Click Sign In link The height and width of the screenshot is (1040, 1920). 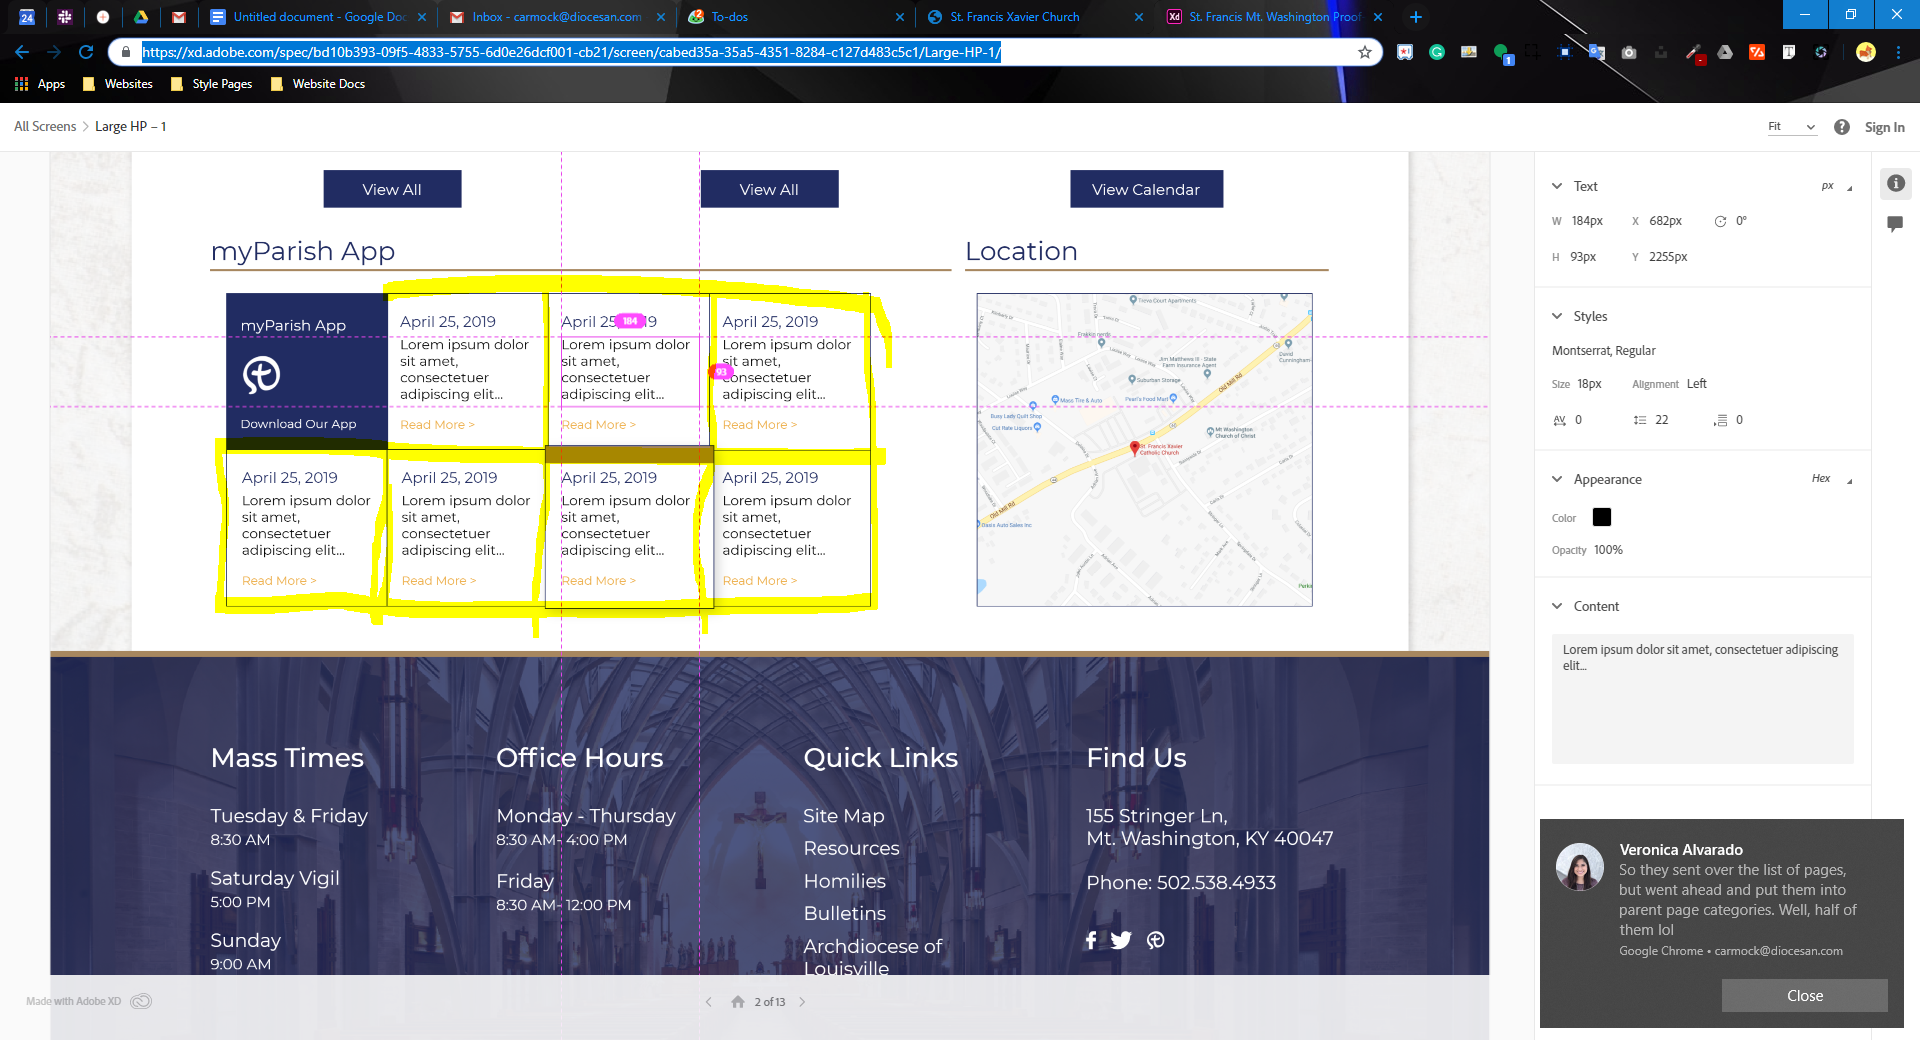tap(1884, 127)
